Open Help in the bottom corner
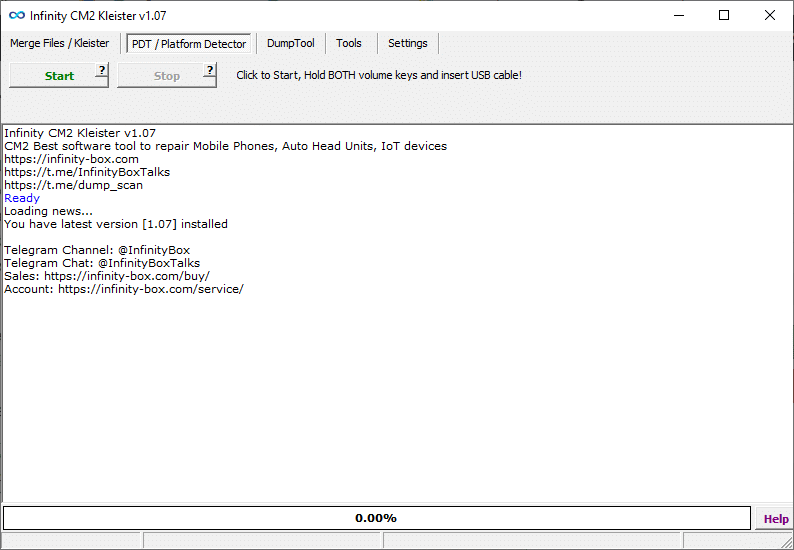Screen dimensions: 794x550 [776, 519]
